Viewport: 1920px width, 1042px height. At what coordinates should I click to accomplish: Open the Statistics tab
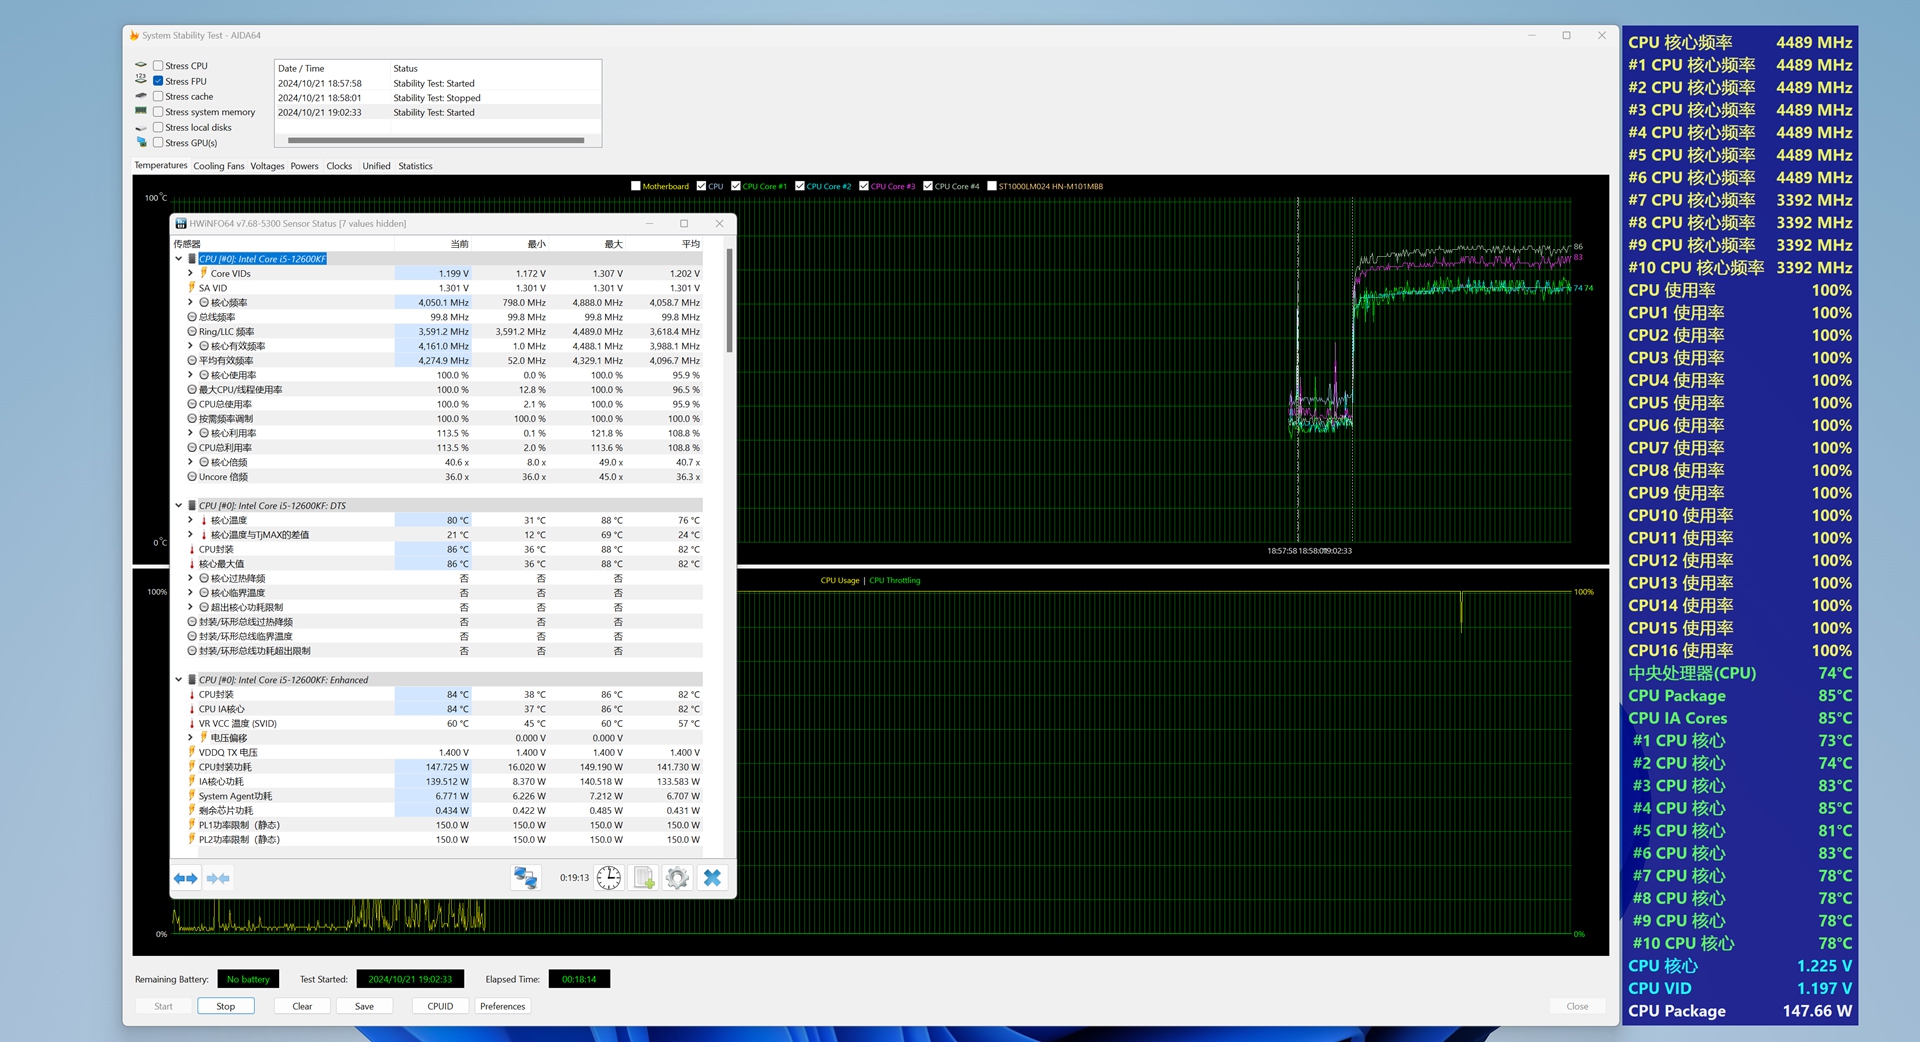pyautogui.click(x=415, y=166)
